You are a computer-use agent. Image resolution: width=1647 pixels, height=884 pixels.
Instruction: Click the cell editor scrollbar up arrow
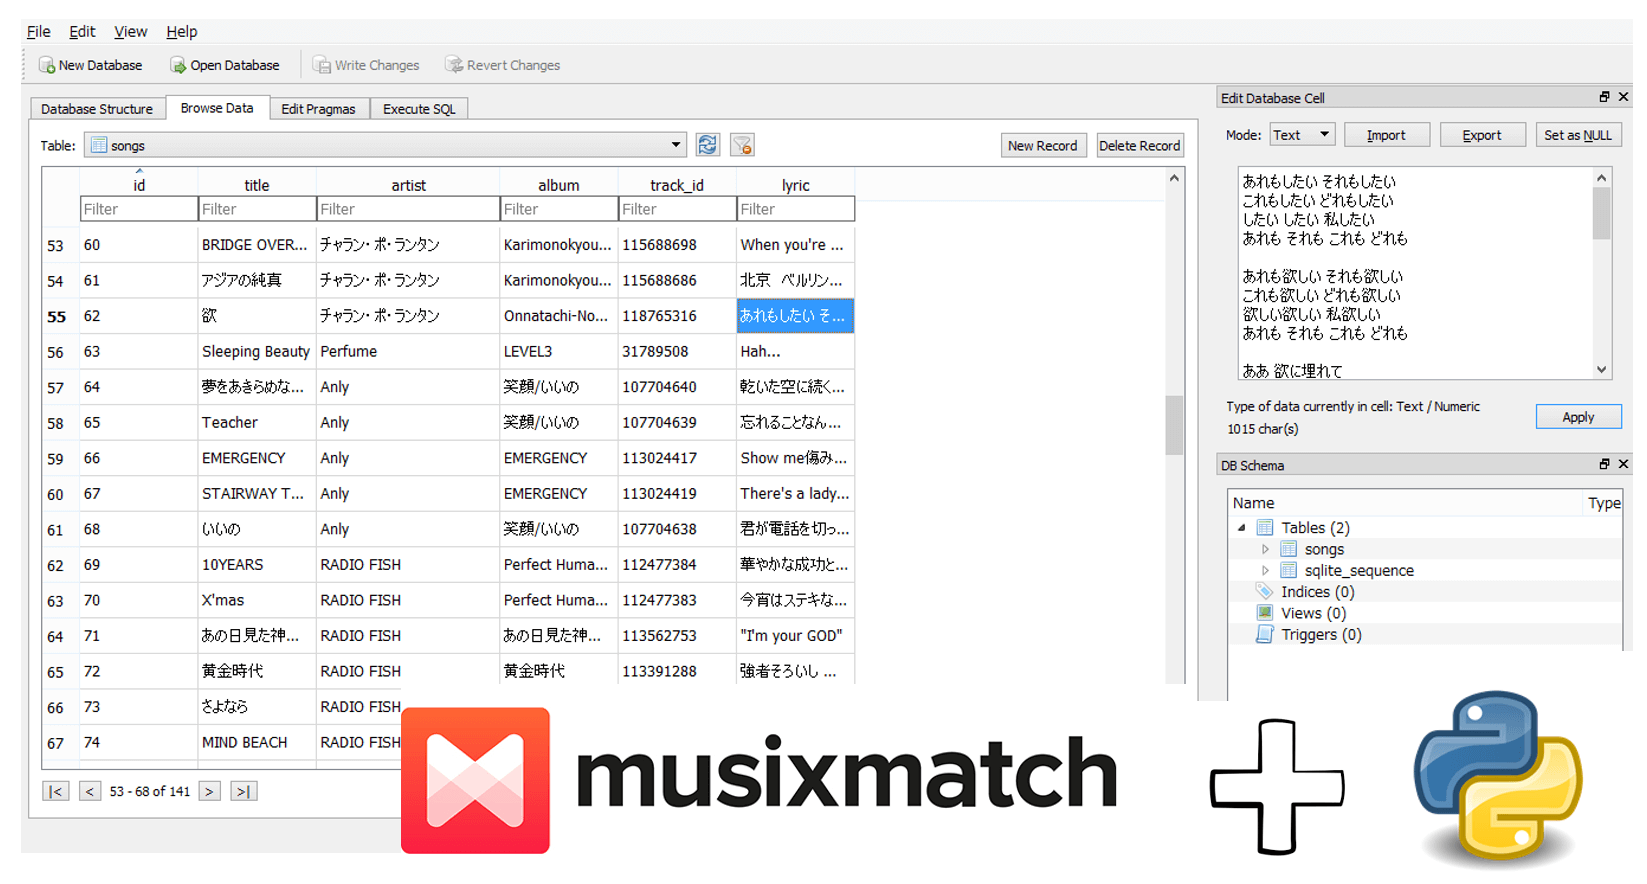[x=1602, y=177]
